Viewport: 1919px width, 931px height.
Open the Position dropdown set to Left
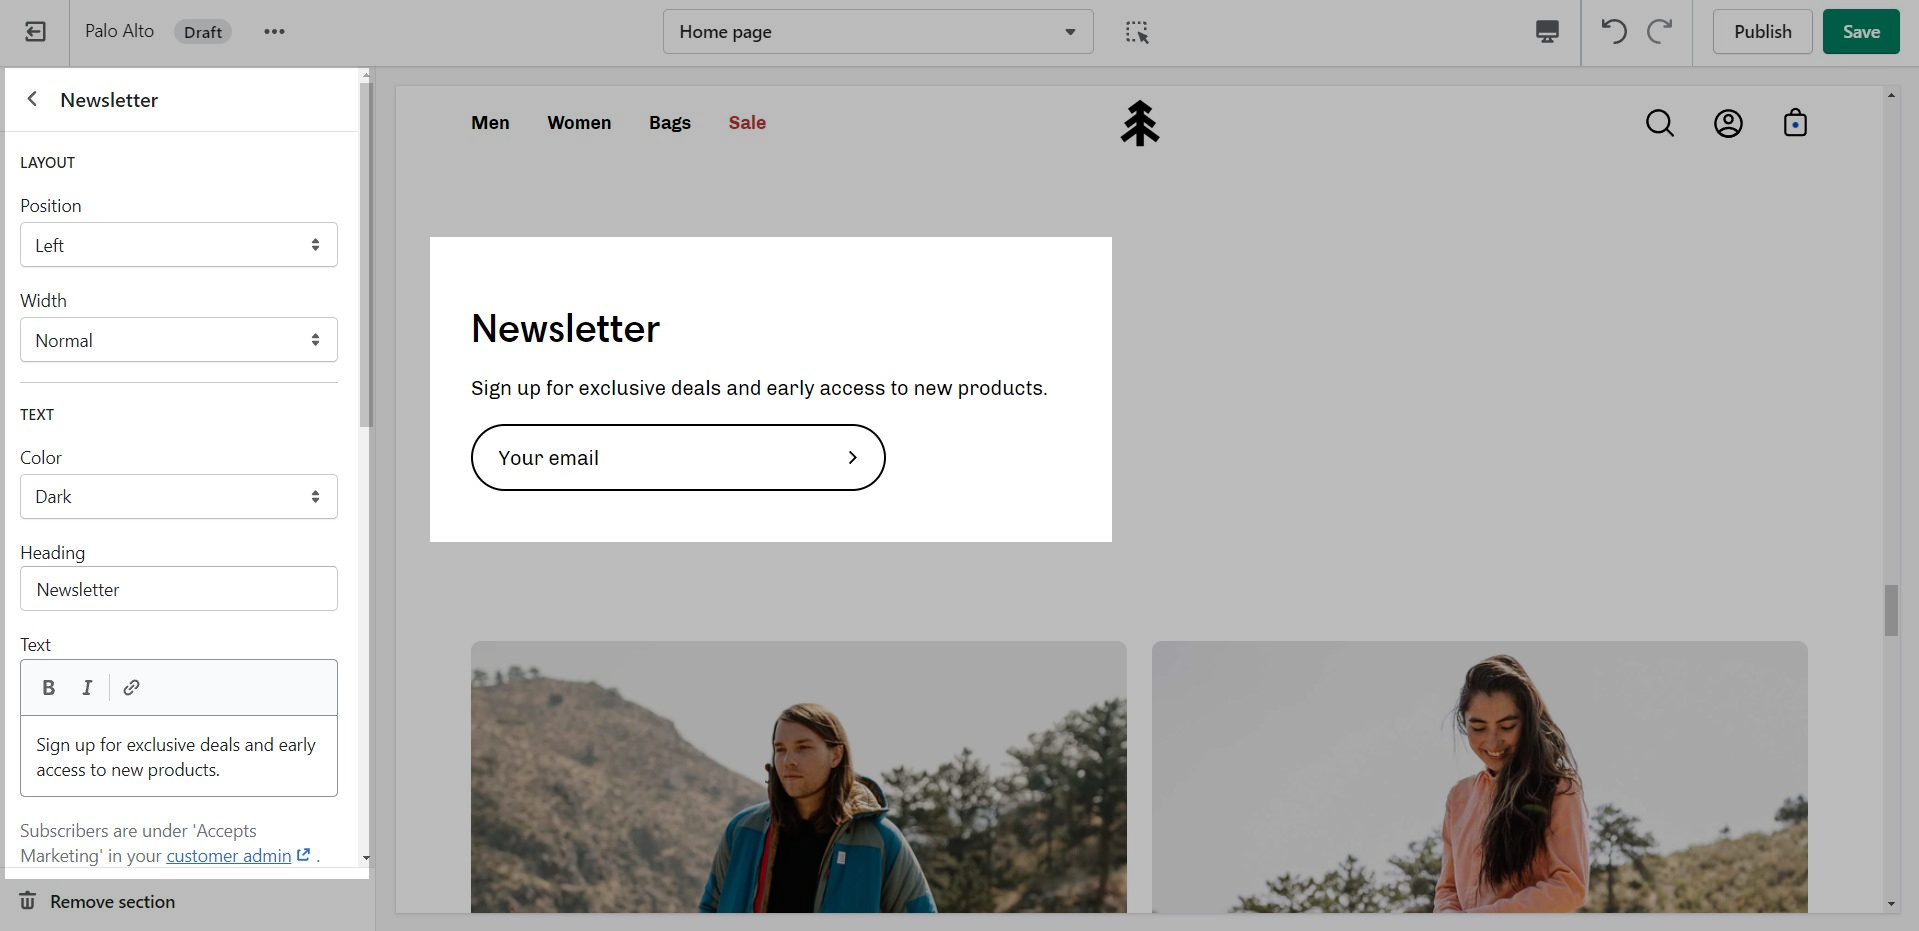(x=179, y=245)
